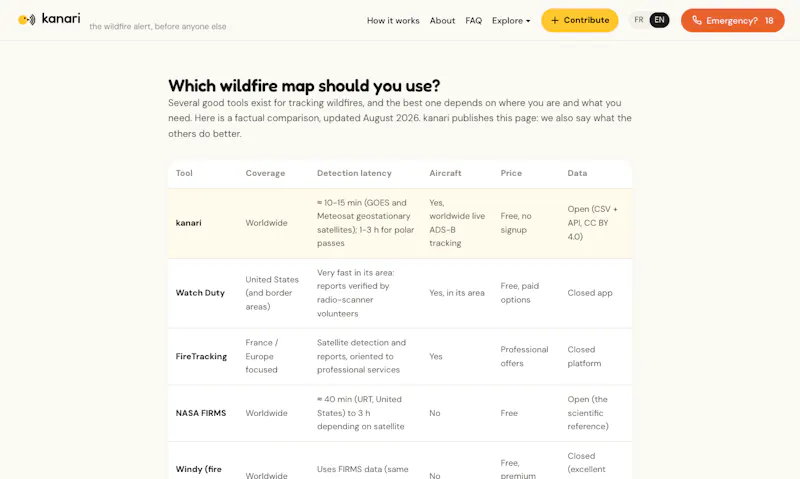The height and width of the screenshot is (479, 800).
Task: Select the NASA FIRMS row name
Action: pos(201,413)
